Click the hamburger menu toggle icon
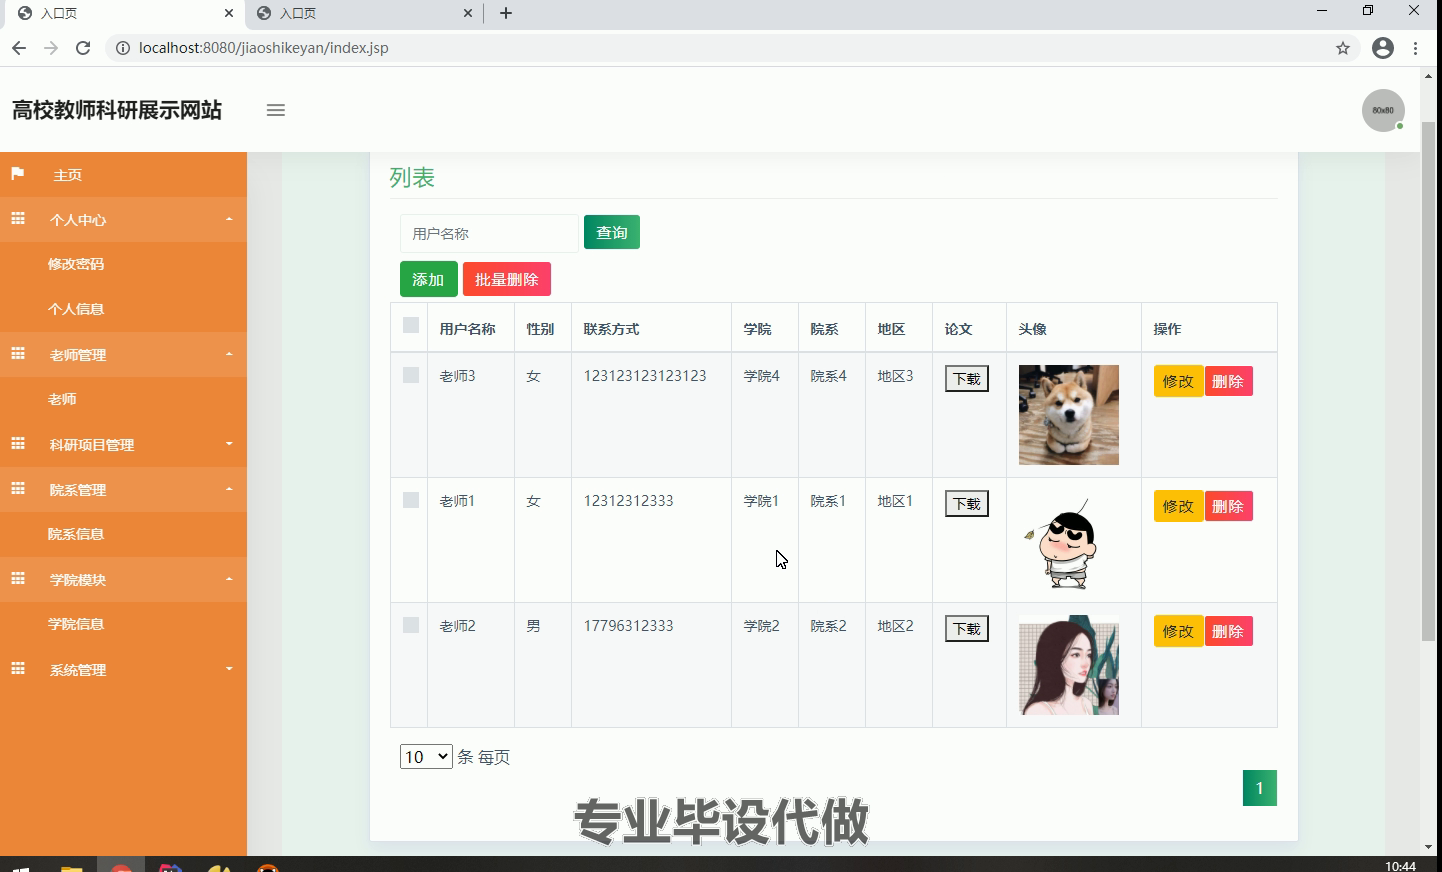1442x872 pixels. coord(276,110)
